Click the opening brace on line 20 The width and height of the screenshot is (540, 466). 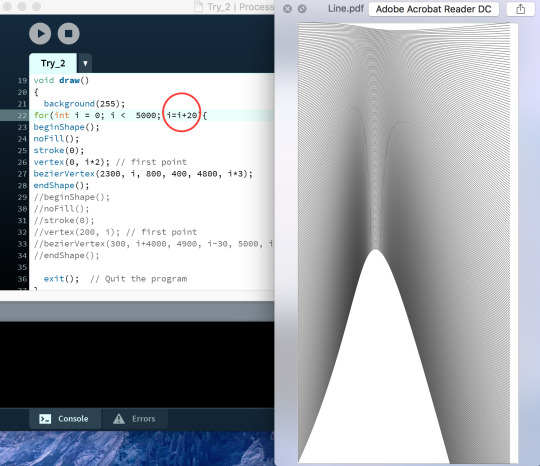tap(36, 92)
